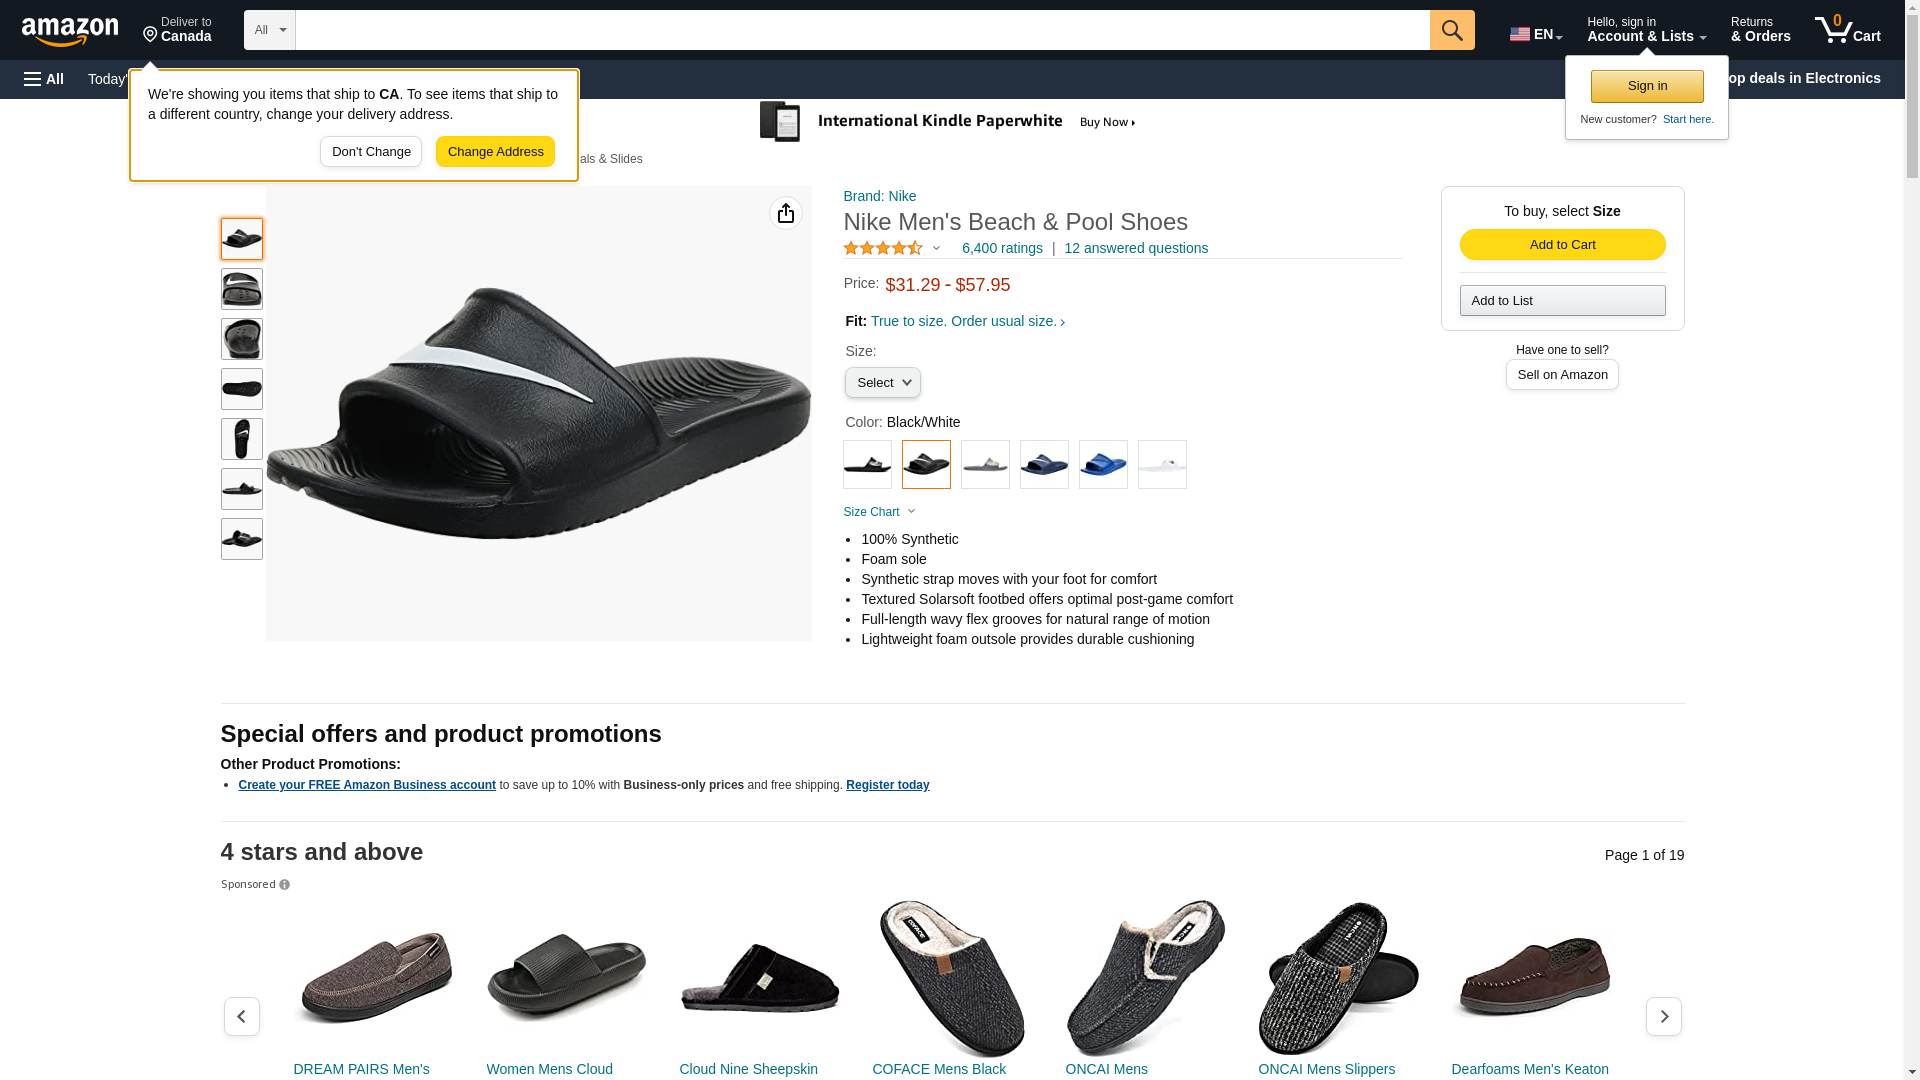Open the Size select dropdown
The image size is (1920, 1080).
(x=882, y=383)
